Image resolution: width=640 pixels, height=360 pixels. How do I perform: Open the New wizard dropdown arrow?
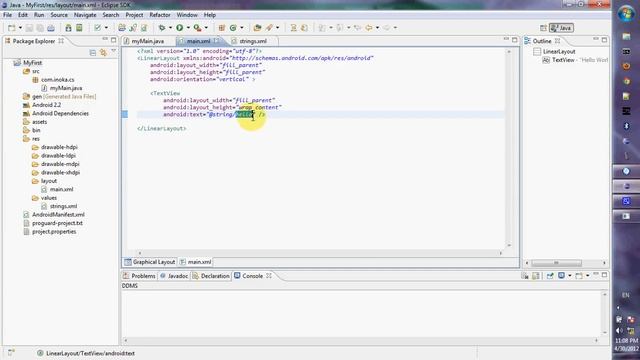[x=20, y=28]
